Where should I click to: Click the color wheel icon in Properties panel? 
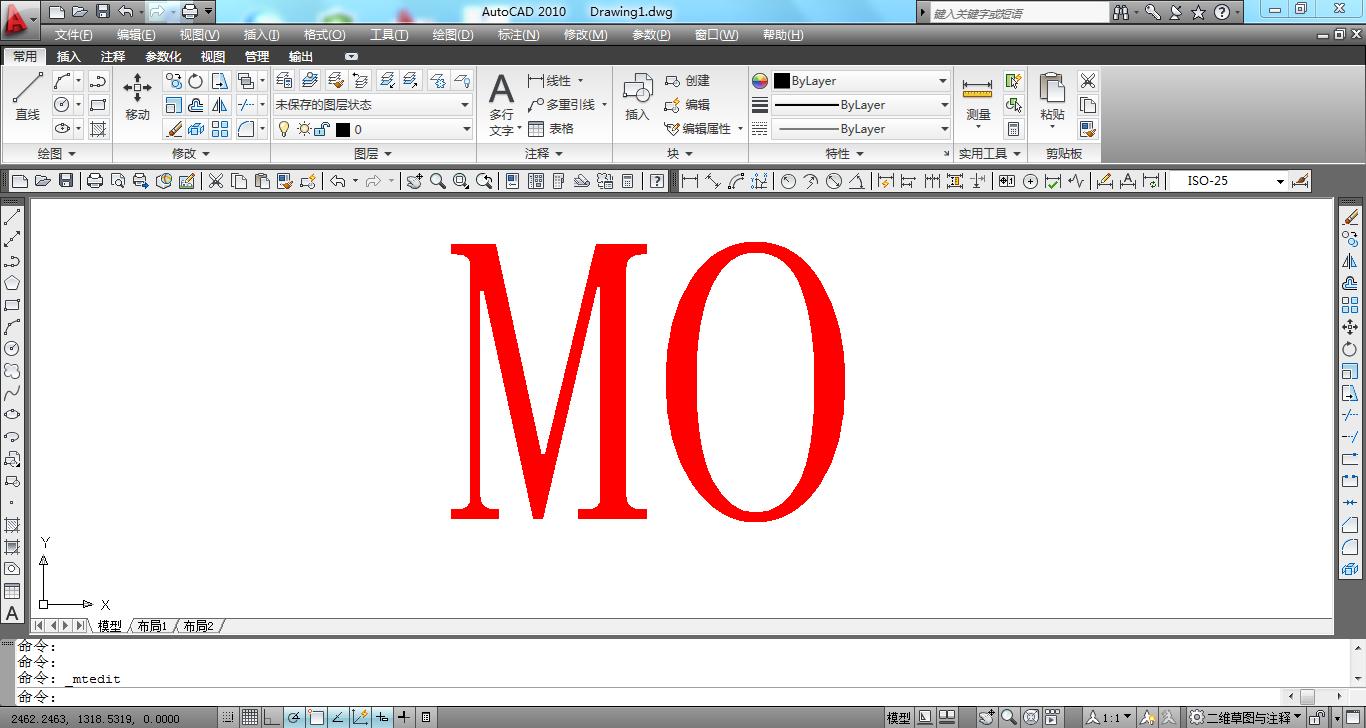[760, 81]
